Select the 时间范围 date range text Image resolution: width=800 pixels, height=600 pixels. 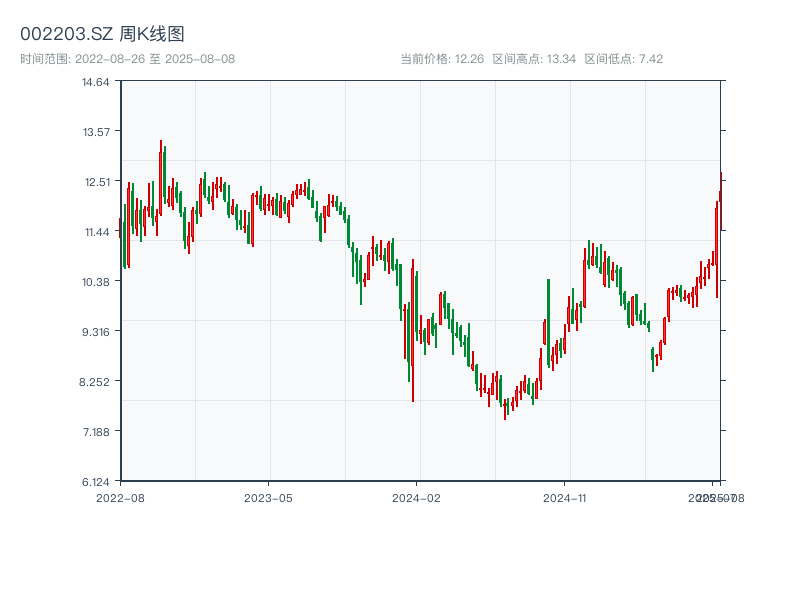tap(127, 59)
